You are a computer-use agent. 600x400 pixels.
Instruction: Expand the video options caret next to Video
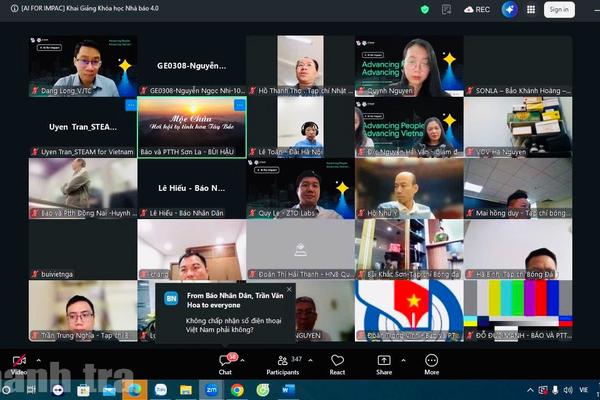tap(39, 361)
